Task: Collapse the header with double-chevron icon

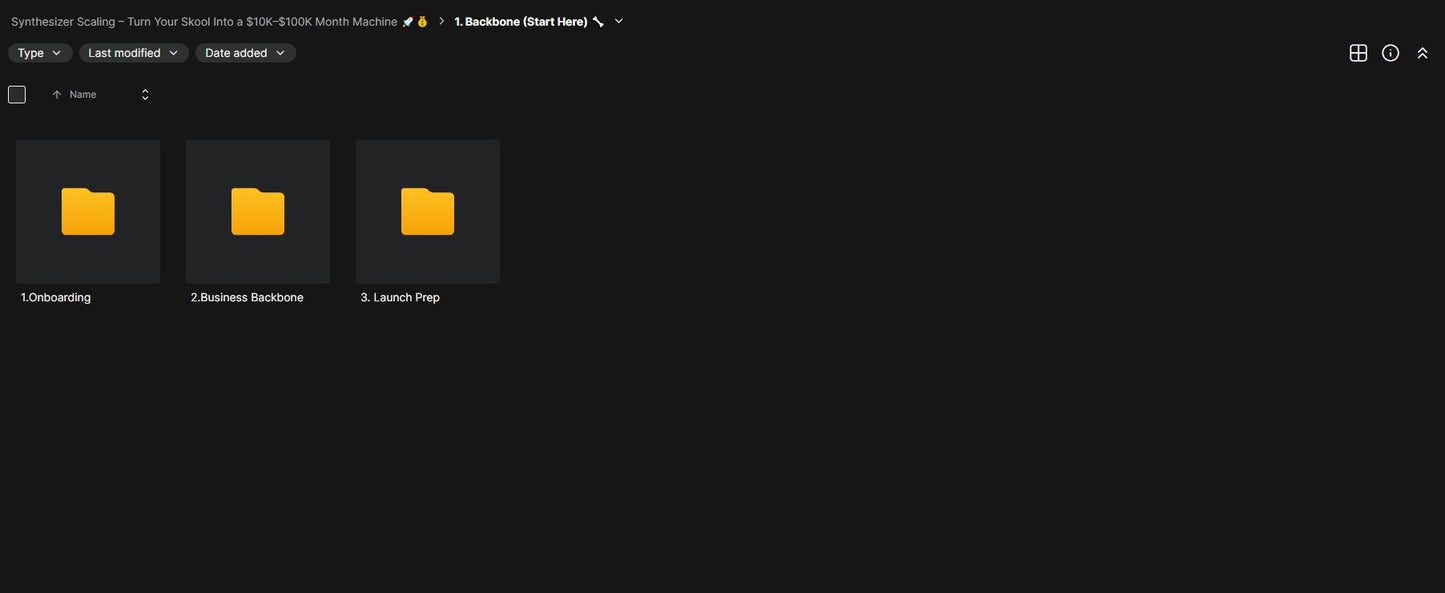Action: tap(1422, 53)
